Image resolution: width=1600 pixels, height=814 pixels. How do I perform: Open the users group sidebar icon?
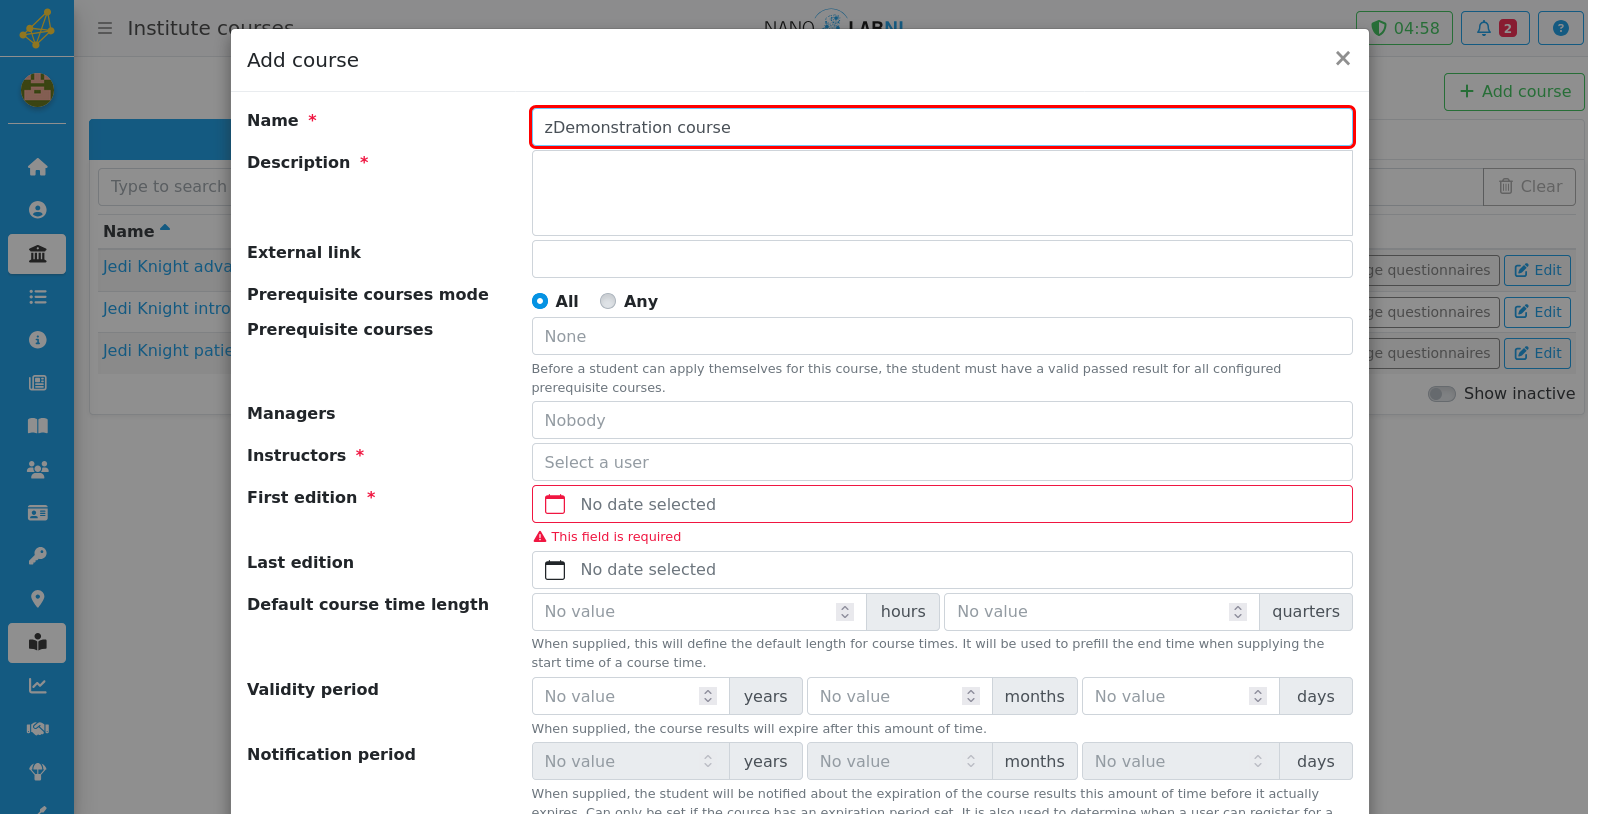[37, 469]
